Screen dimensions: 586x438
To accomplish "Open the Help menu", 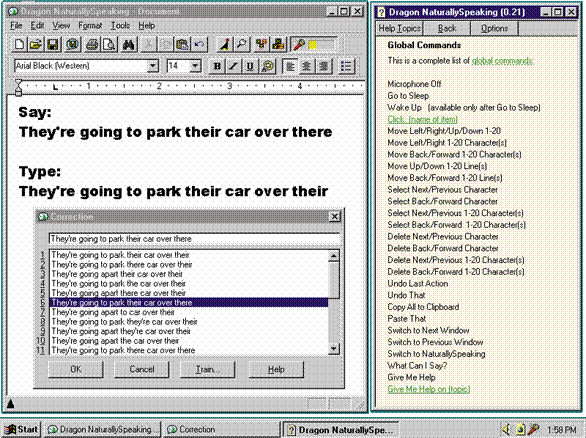I will [x=146, y=25].
